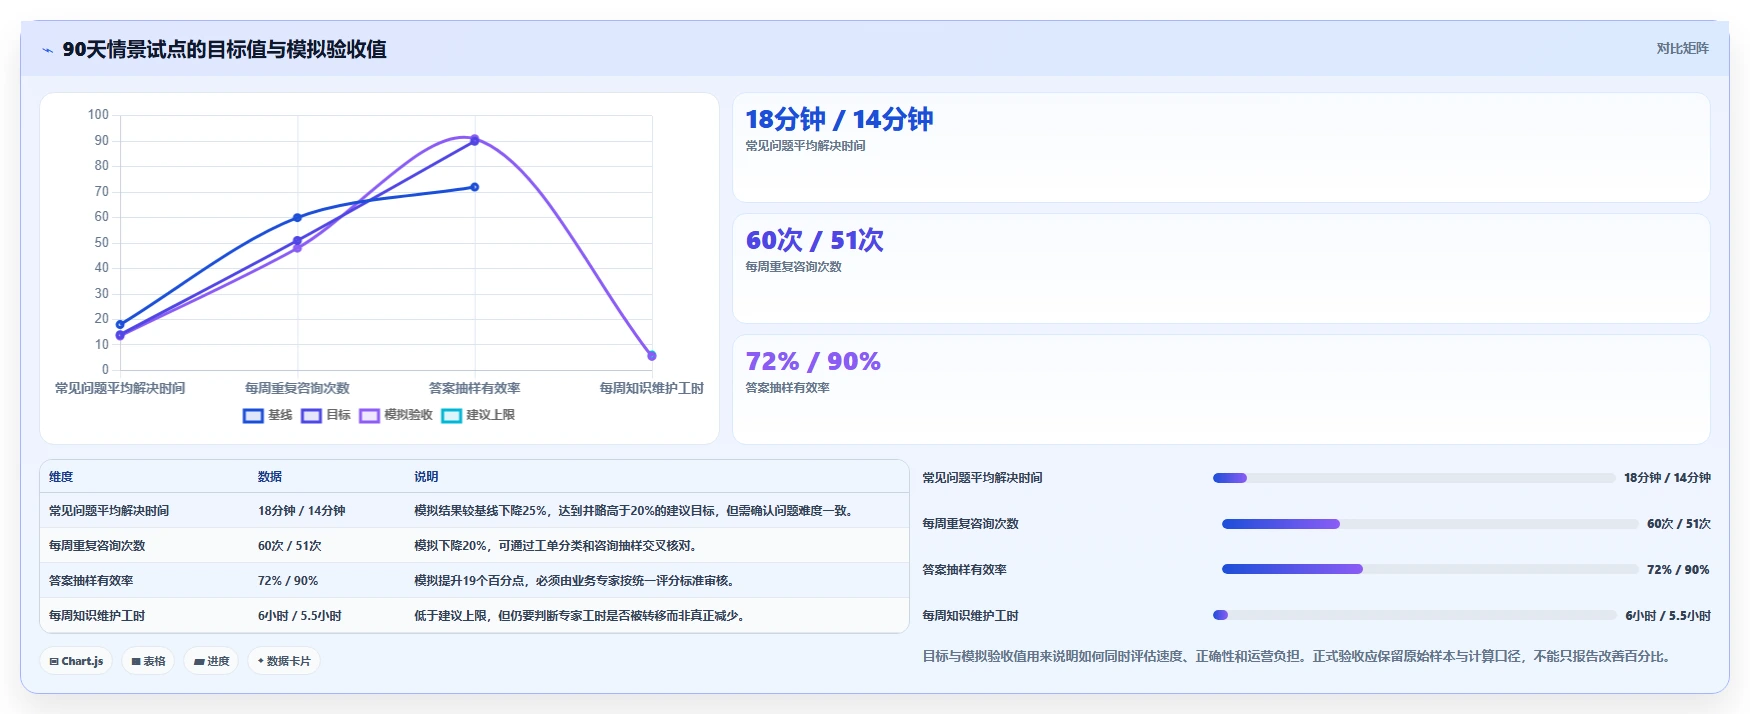Viewport: 1750px width, 714px height.
Task: Select the 数据卡片 chip
Action: click(x=284, y=661)
